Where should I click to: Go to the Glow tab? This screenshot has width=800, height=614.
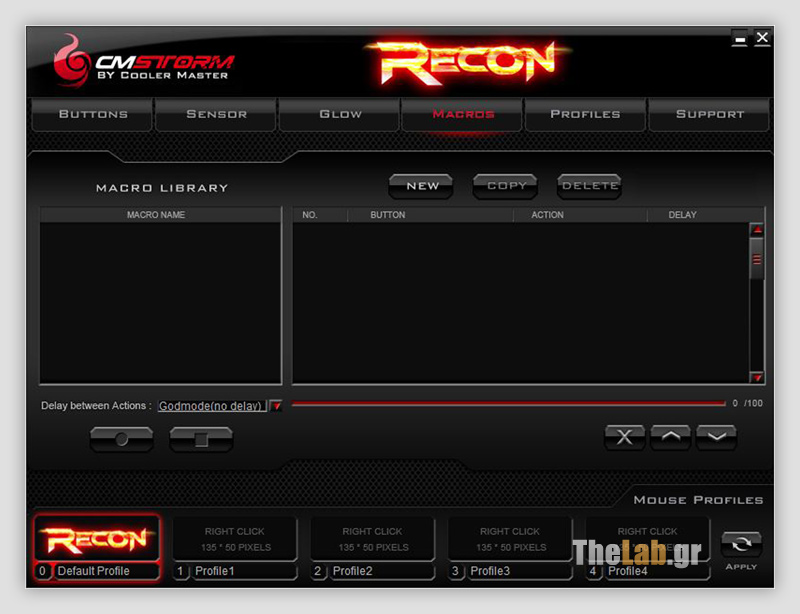340,115
